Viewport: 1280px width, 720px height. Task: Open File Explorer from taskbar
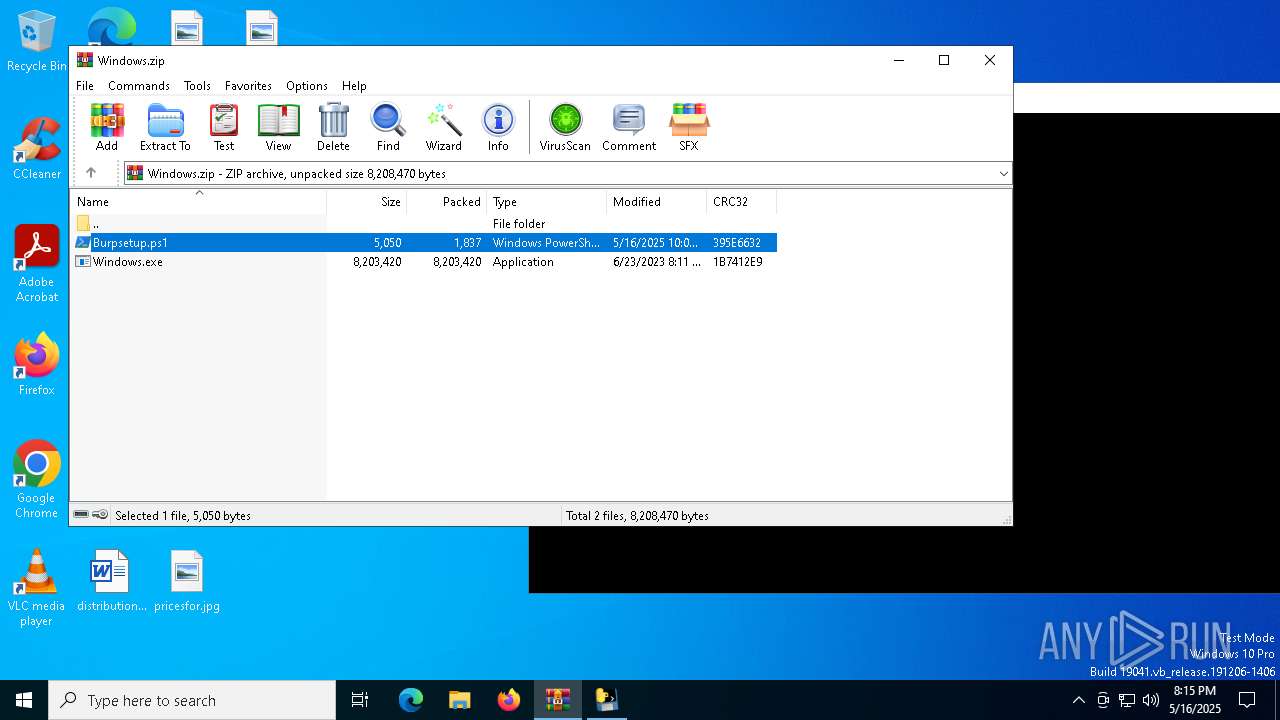coord(460,700)
